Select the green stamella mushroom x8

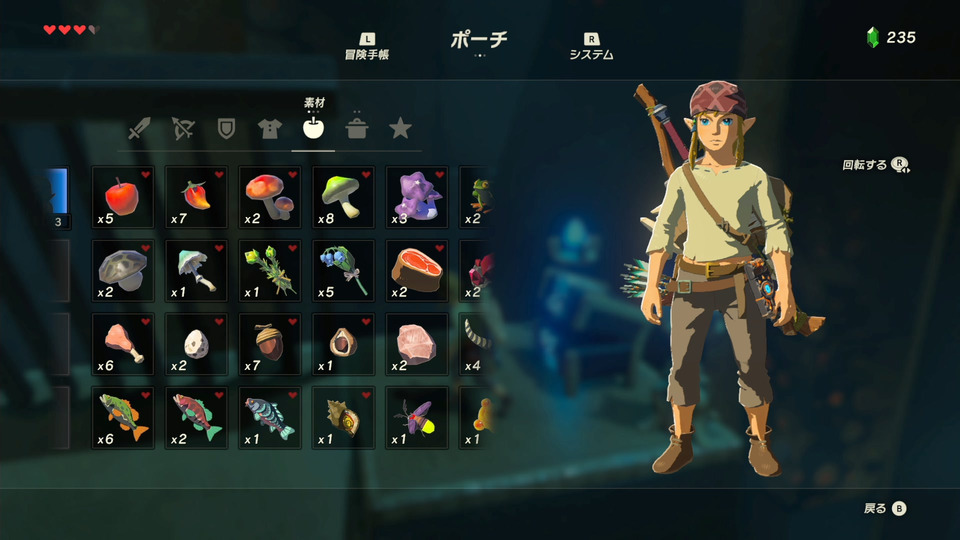click(x=343, y=197)
